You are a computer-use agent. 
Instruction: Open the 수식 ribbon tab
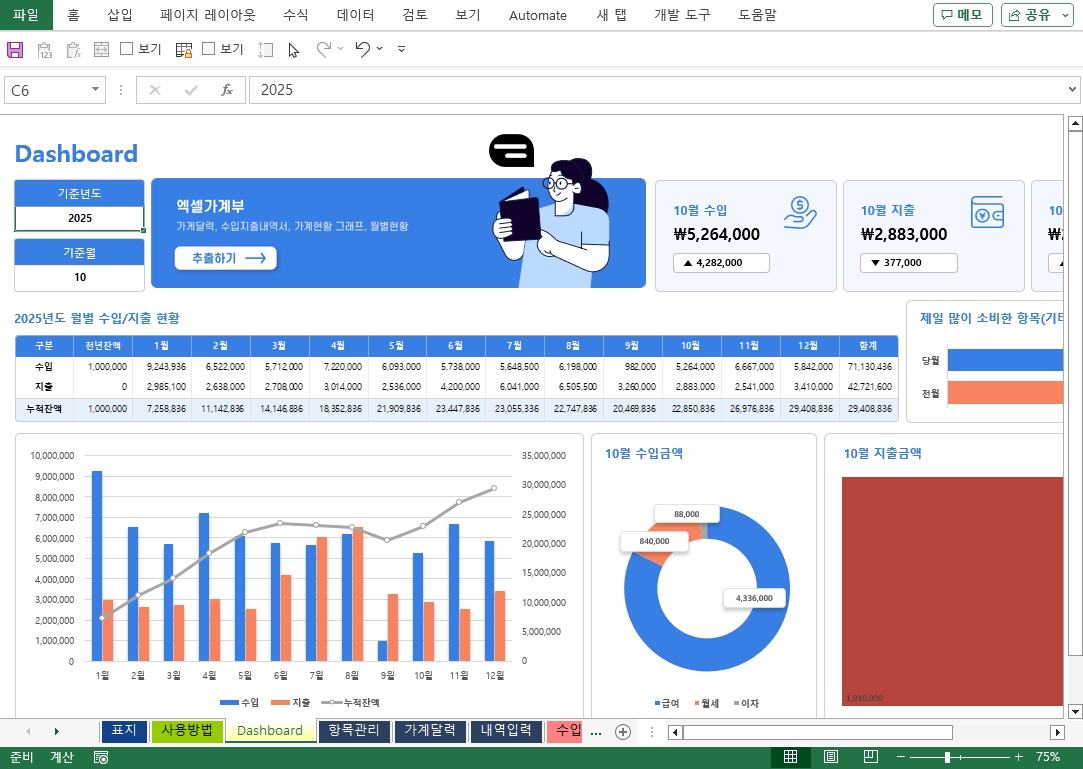(295, 15)
